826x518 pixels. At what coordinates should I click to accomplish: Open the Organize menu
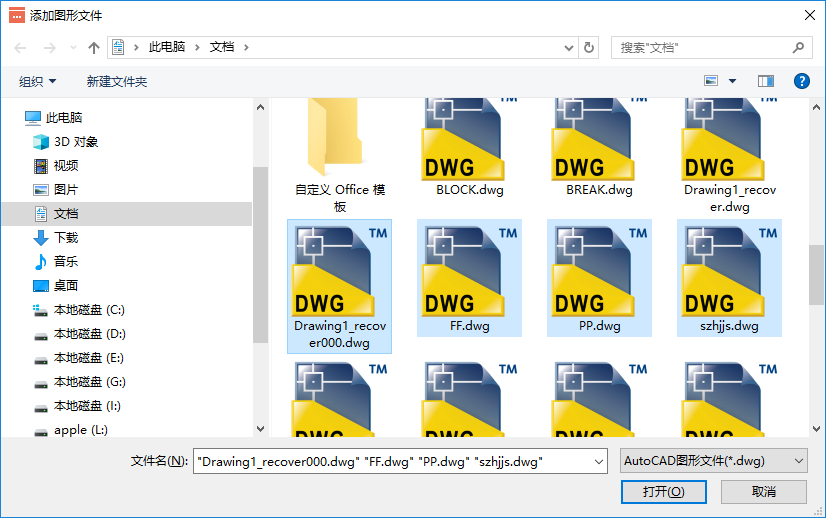click(38, 81)
